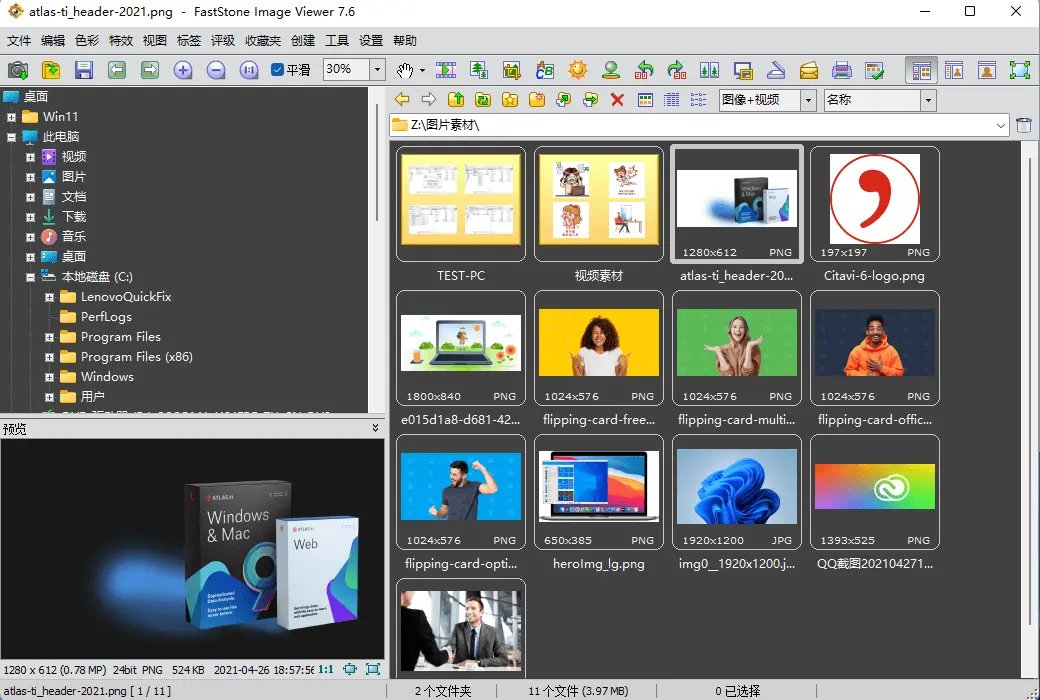Image resolution: width=1040 pixels, height=700 pixels.
Task: Switch to the side preview layout icon
Action: [954, 70]
